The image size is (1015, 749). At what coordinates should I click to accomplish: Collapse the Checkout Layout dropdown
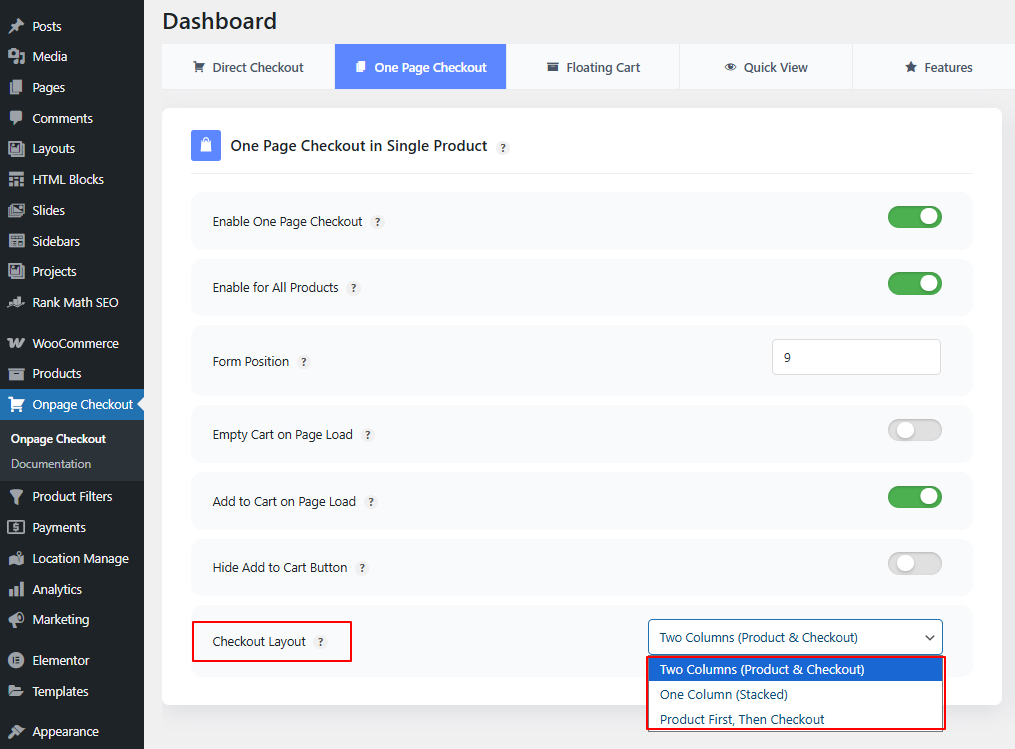(x=795, y=638)
